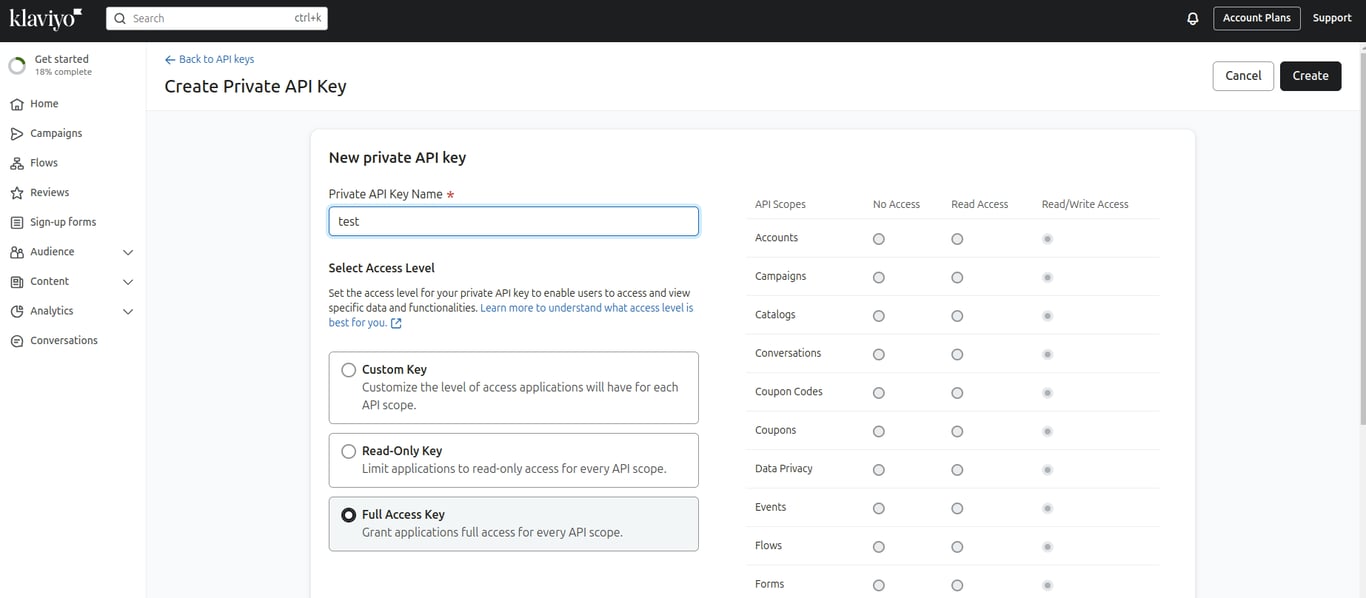Click the Klaviyo logo in header
Viewport: 1366px width, 598px height.
click(x=45, y=18)
